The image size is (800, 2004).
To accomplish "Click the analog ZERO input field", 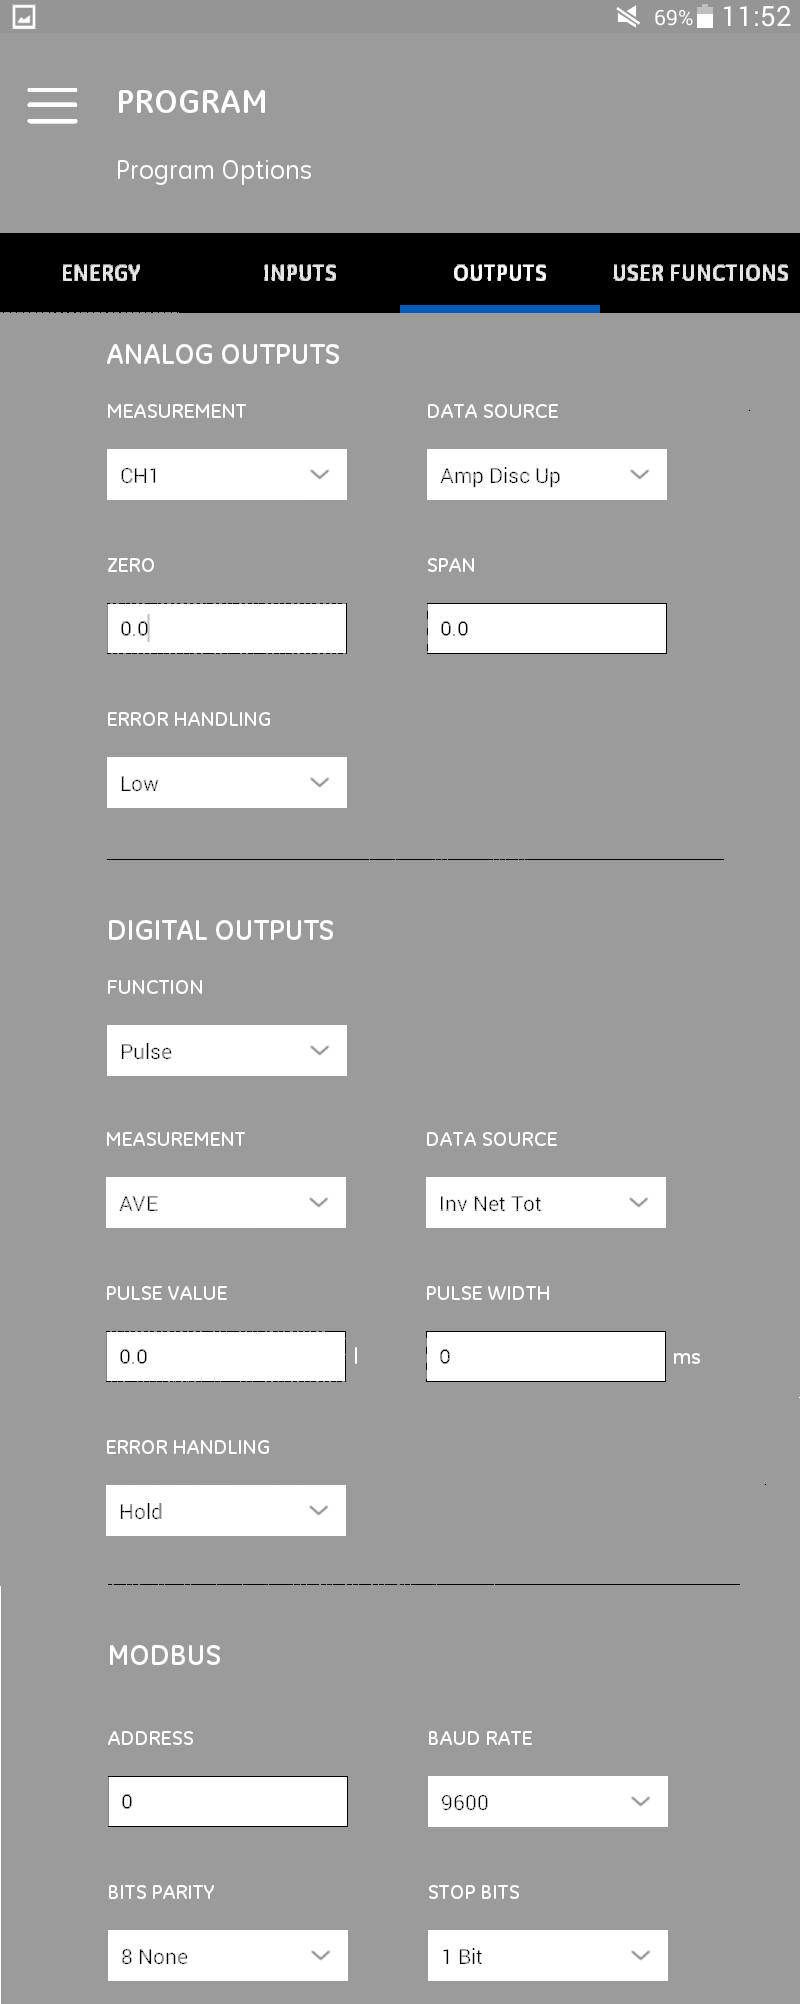I will (227, 629).
